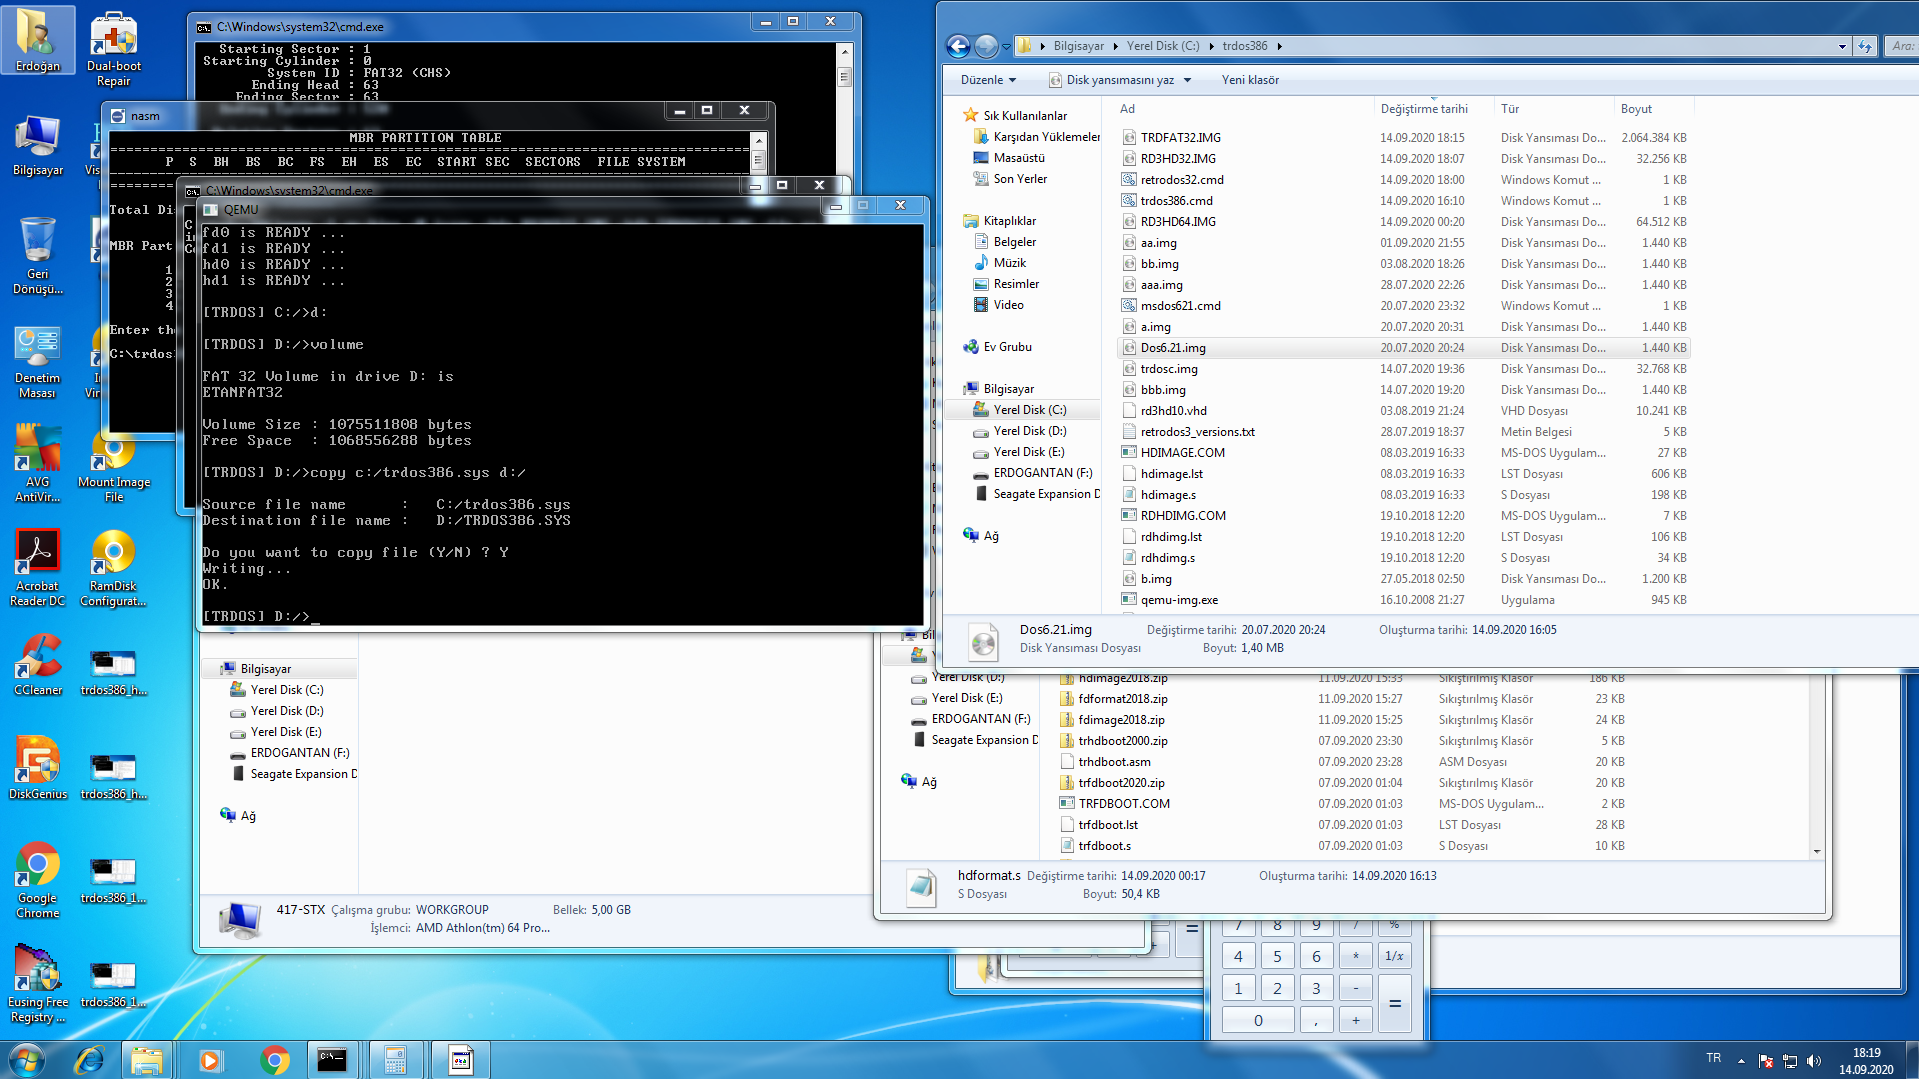Image resolution: width=1919 pixels, height=1079 pixels.
Task: Click TR language indicator in tray
Action: click(1713, 1058)
